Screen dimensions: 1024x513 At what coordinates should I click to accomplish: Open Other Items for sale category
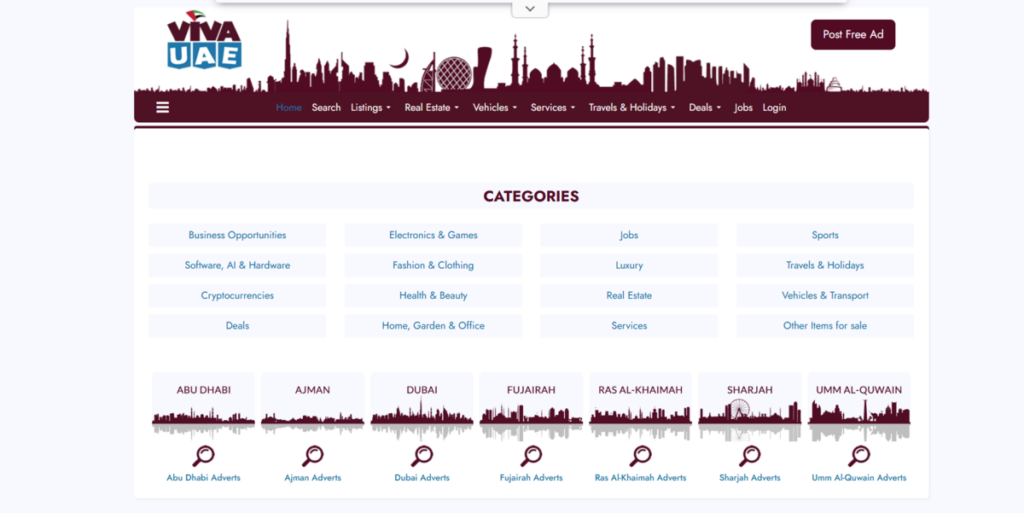[x=825, y=326]
